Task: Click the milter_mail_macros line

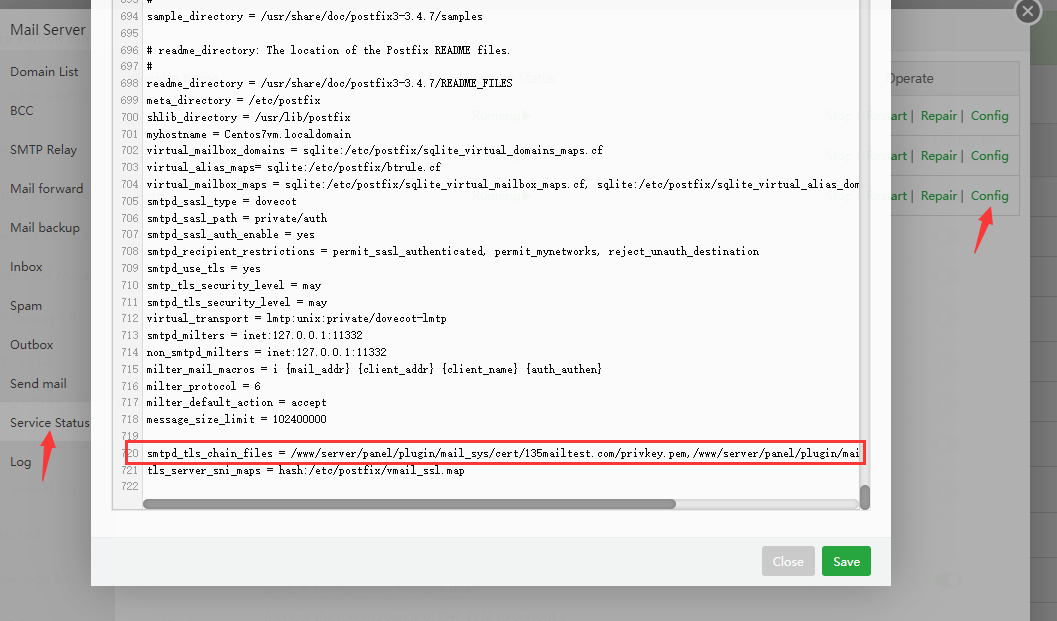Action: click(x=374, y=369)
